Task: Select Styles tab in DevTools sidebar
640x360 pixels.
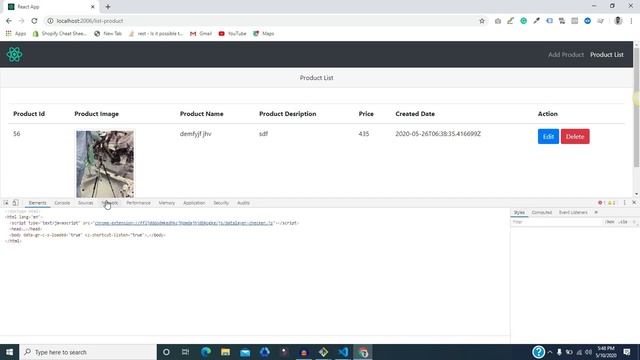Action: (519, 213)
